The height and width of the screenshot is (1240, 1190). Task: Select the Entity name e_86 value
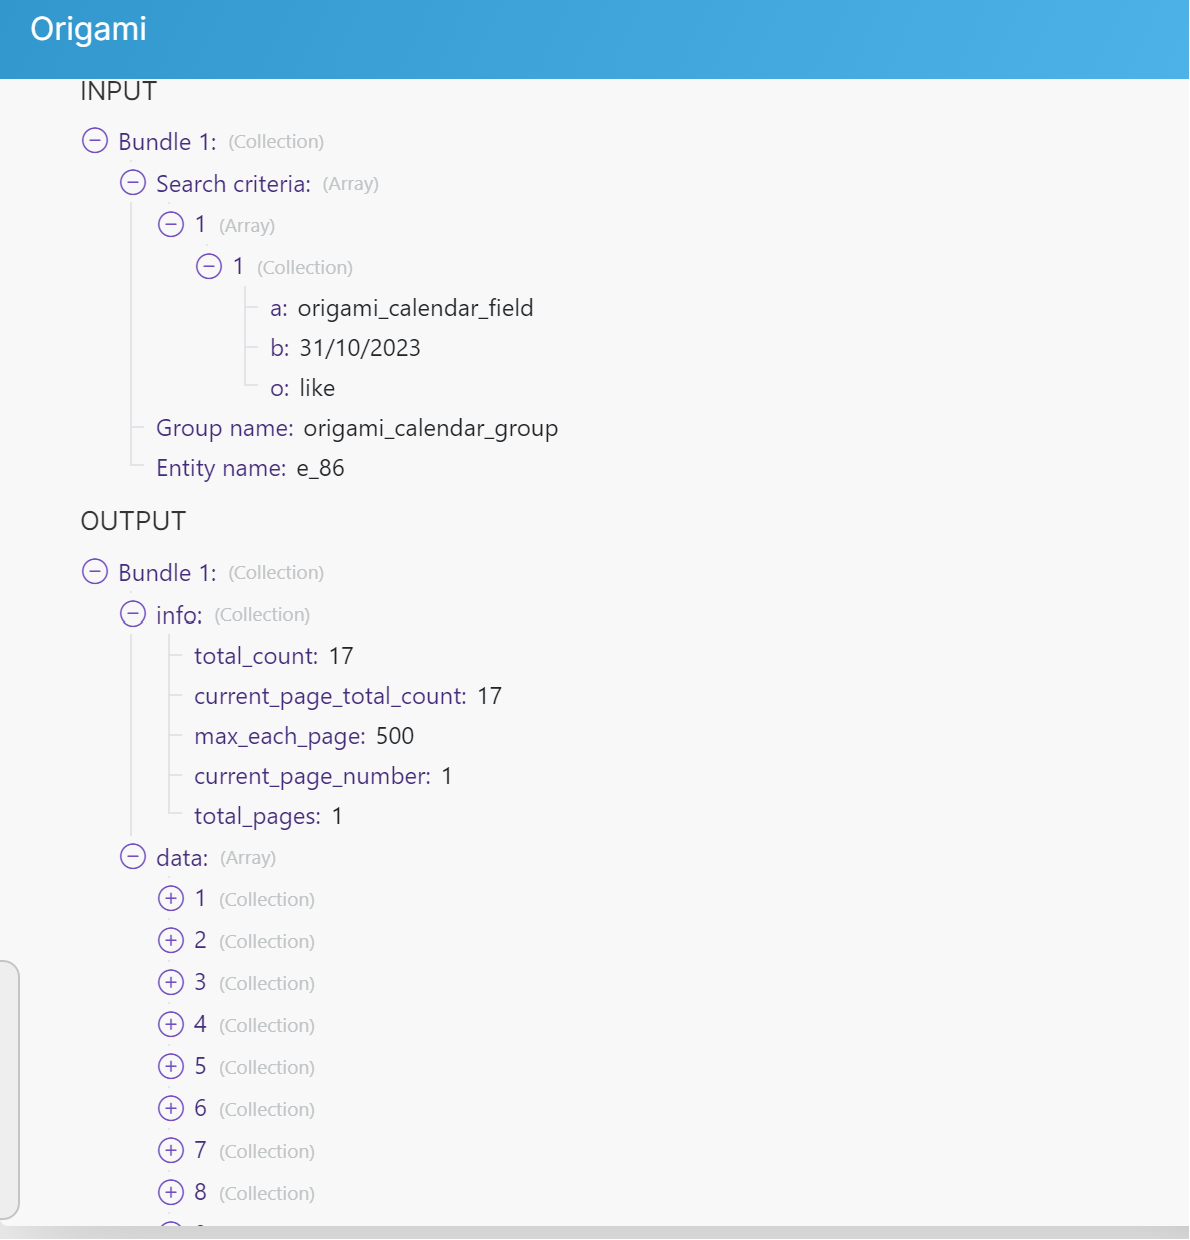pyautogui.click(x=320, y=468)
